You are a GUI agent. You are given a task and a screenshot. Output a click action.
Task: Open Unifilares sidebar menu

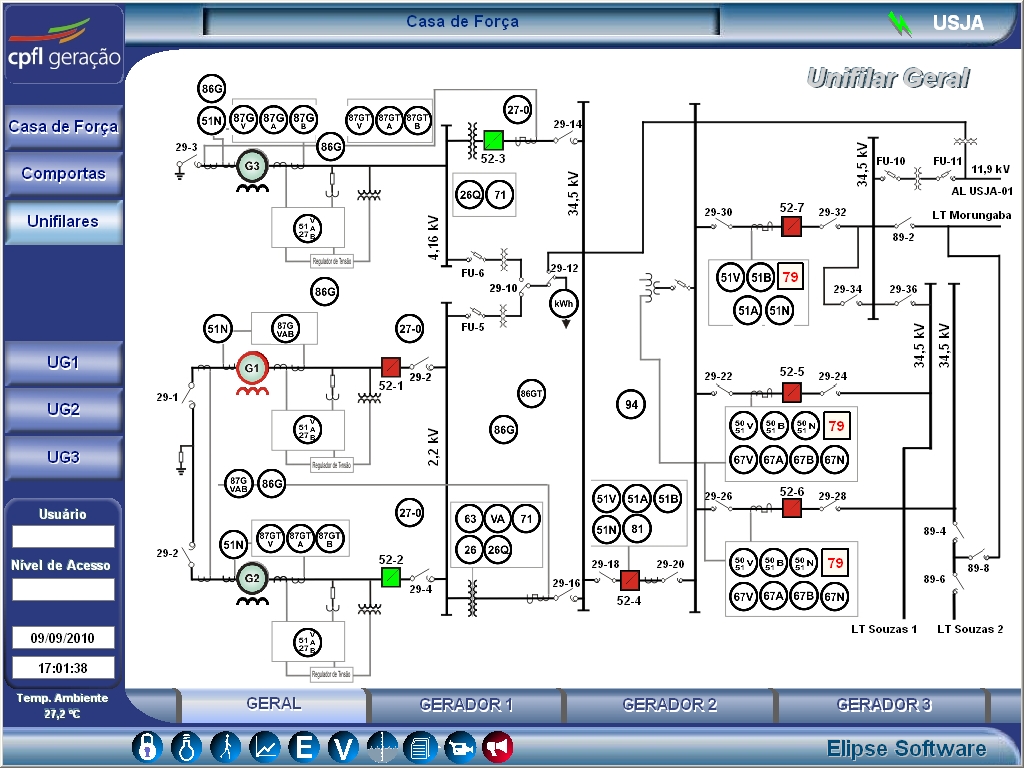click(x=63, y=221)
